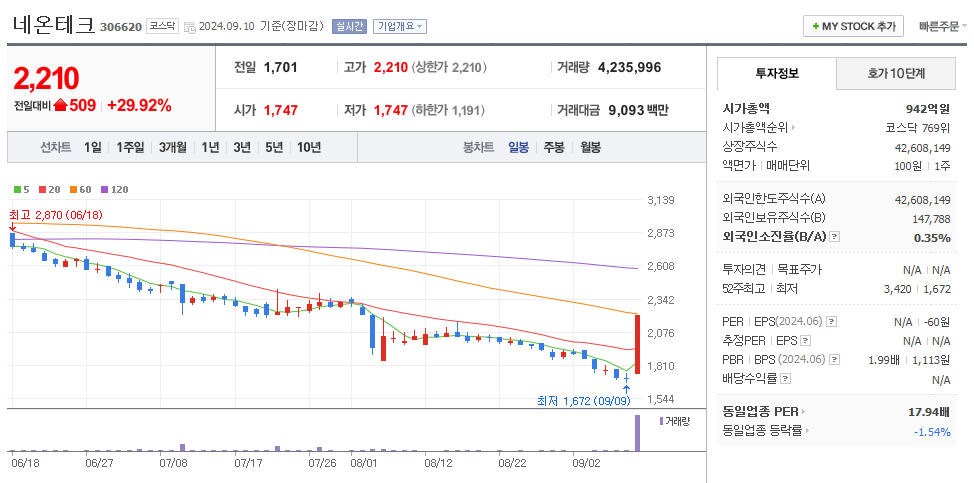Select the 10년 line chart period

pyautogui.click(x=309, y=147)
